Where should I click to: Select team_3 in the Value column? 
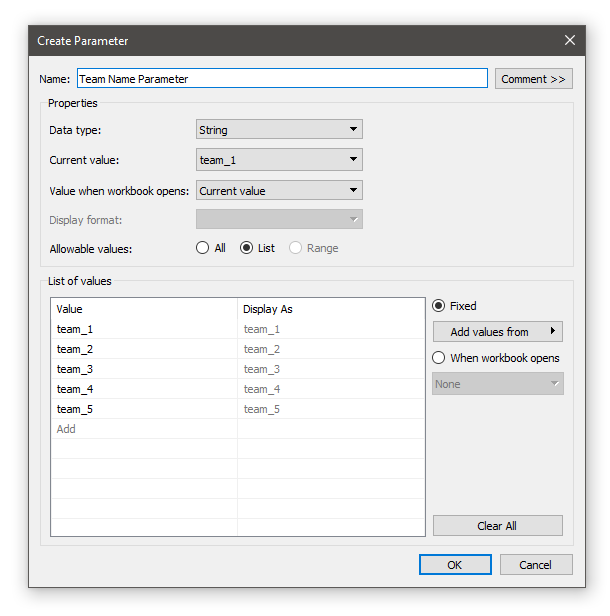[144, 369]
